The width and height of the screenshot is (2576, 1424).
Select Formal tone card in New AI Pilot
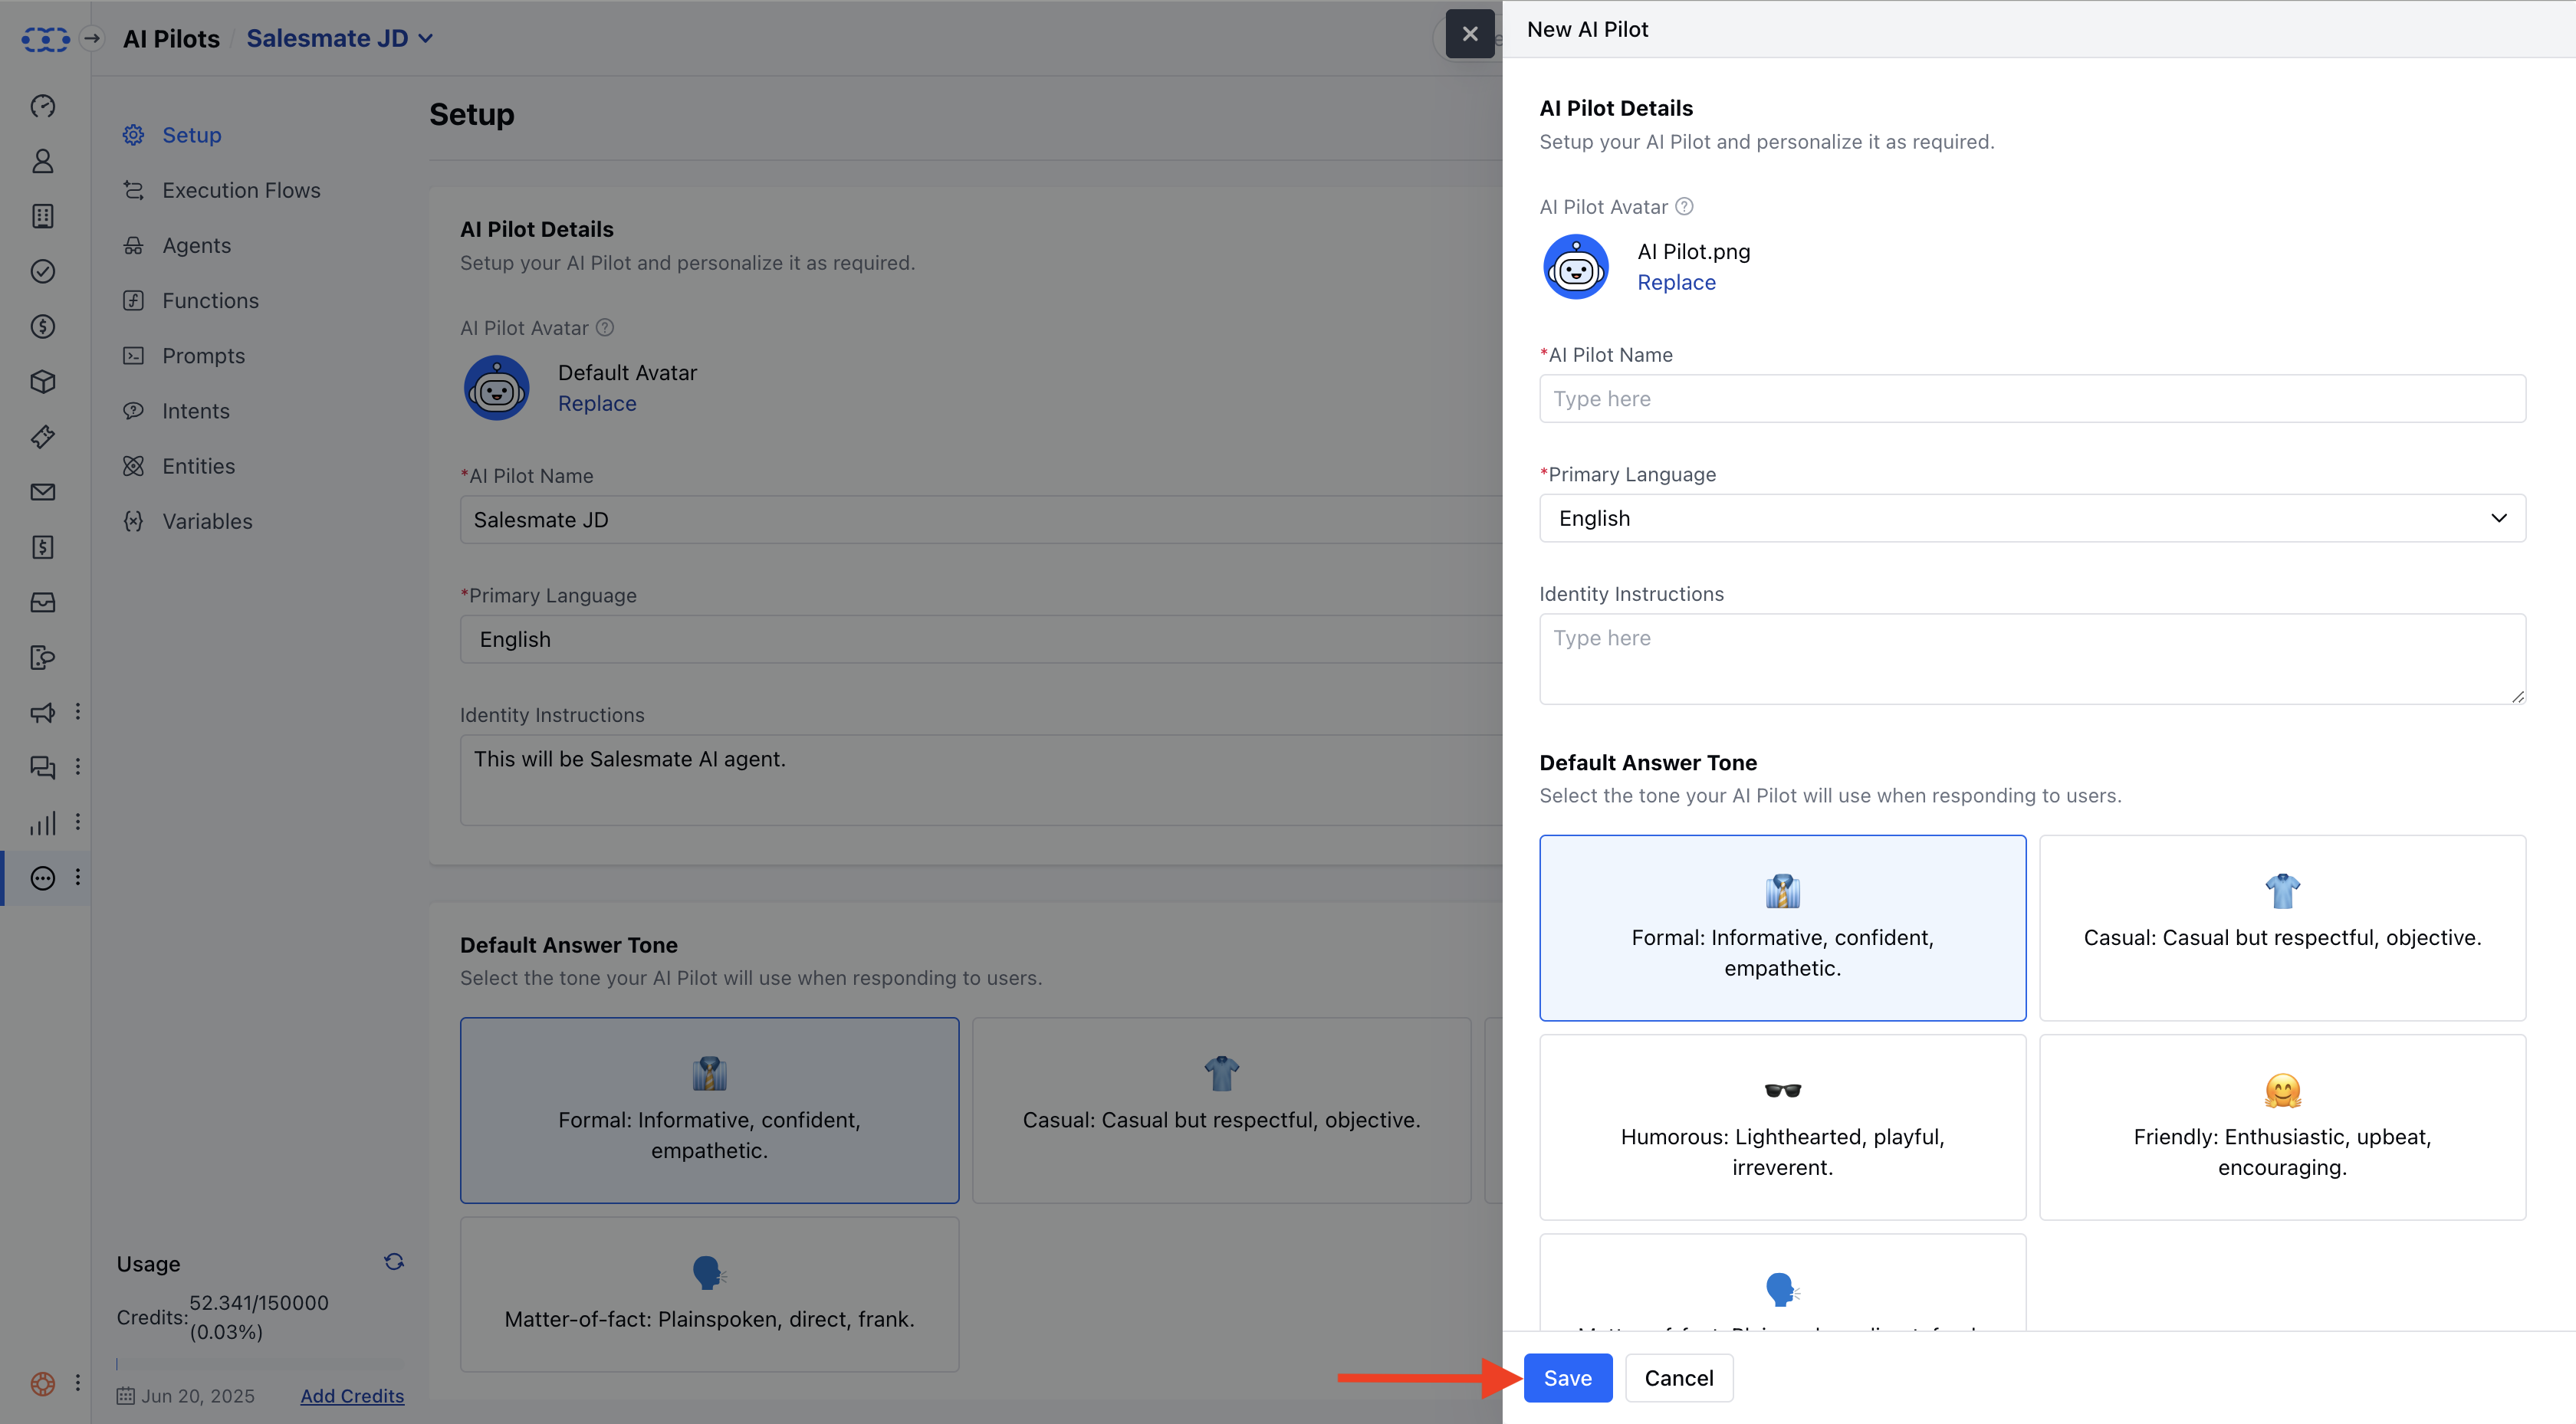point(1782,928)
